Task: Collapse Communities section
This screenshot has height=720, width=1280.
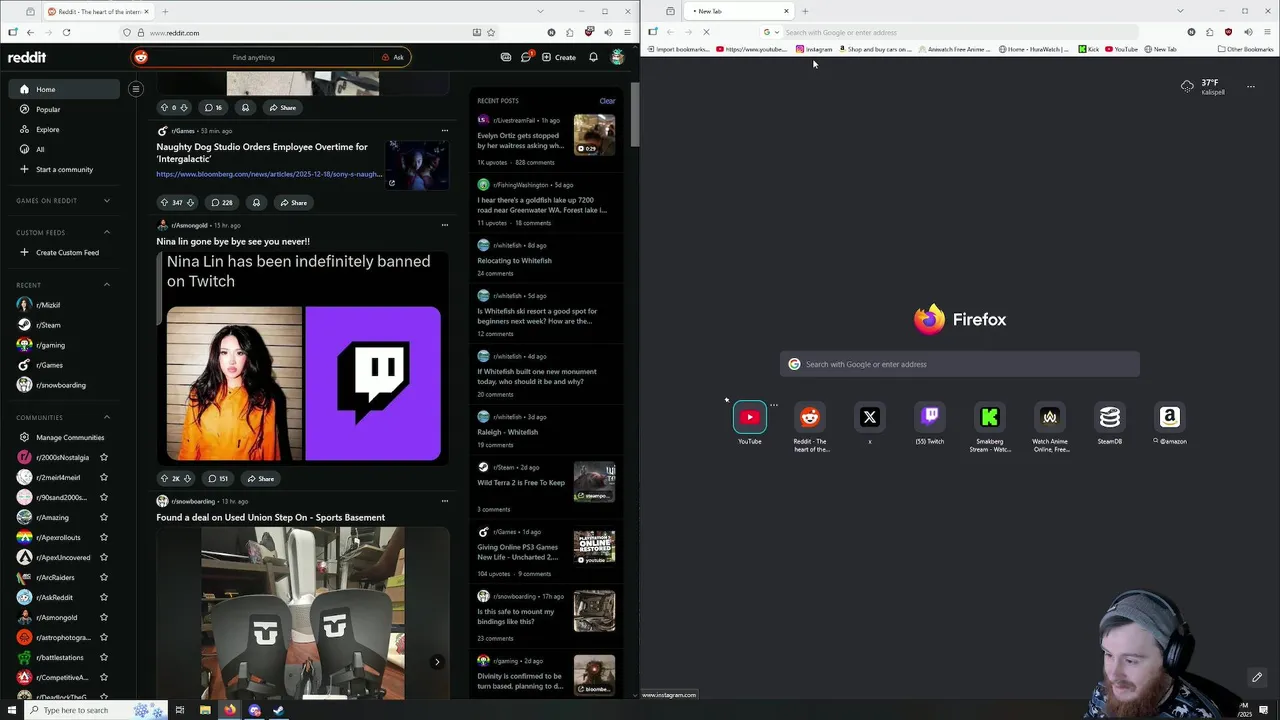Action: coord(107,417)
